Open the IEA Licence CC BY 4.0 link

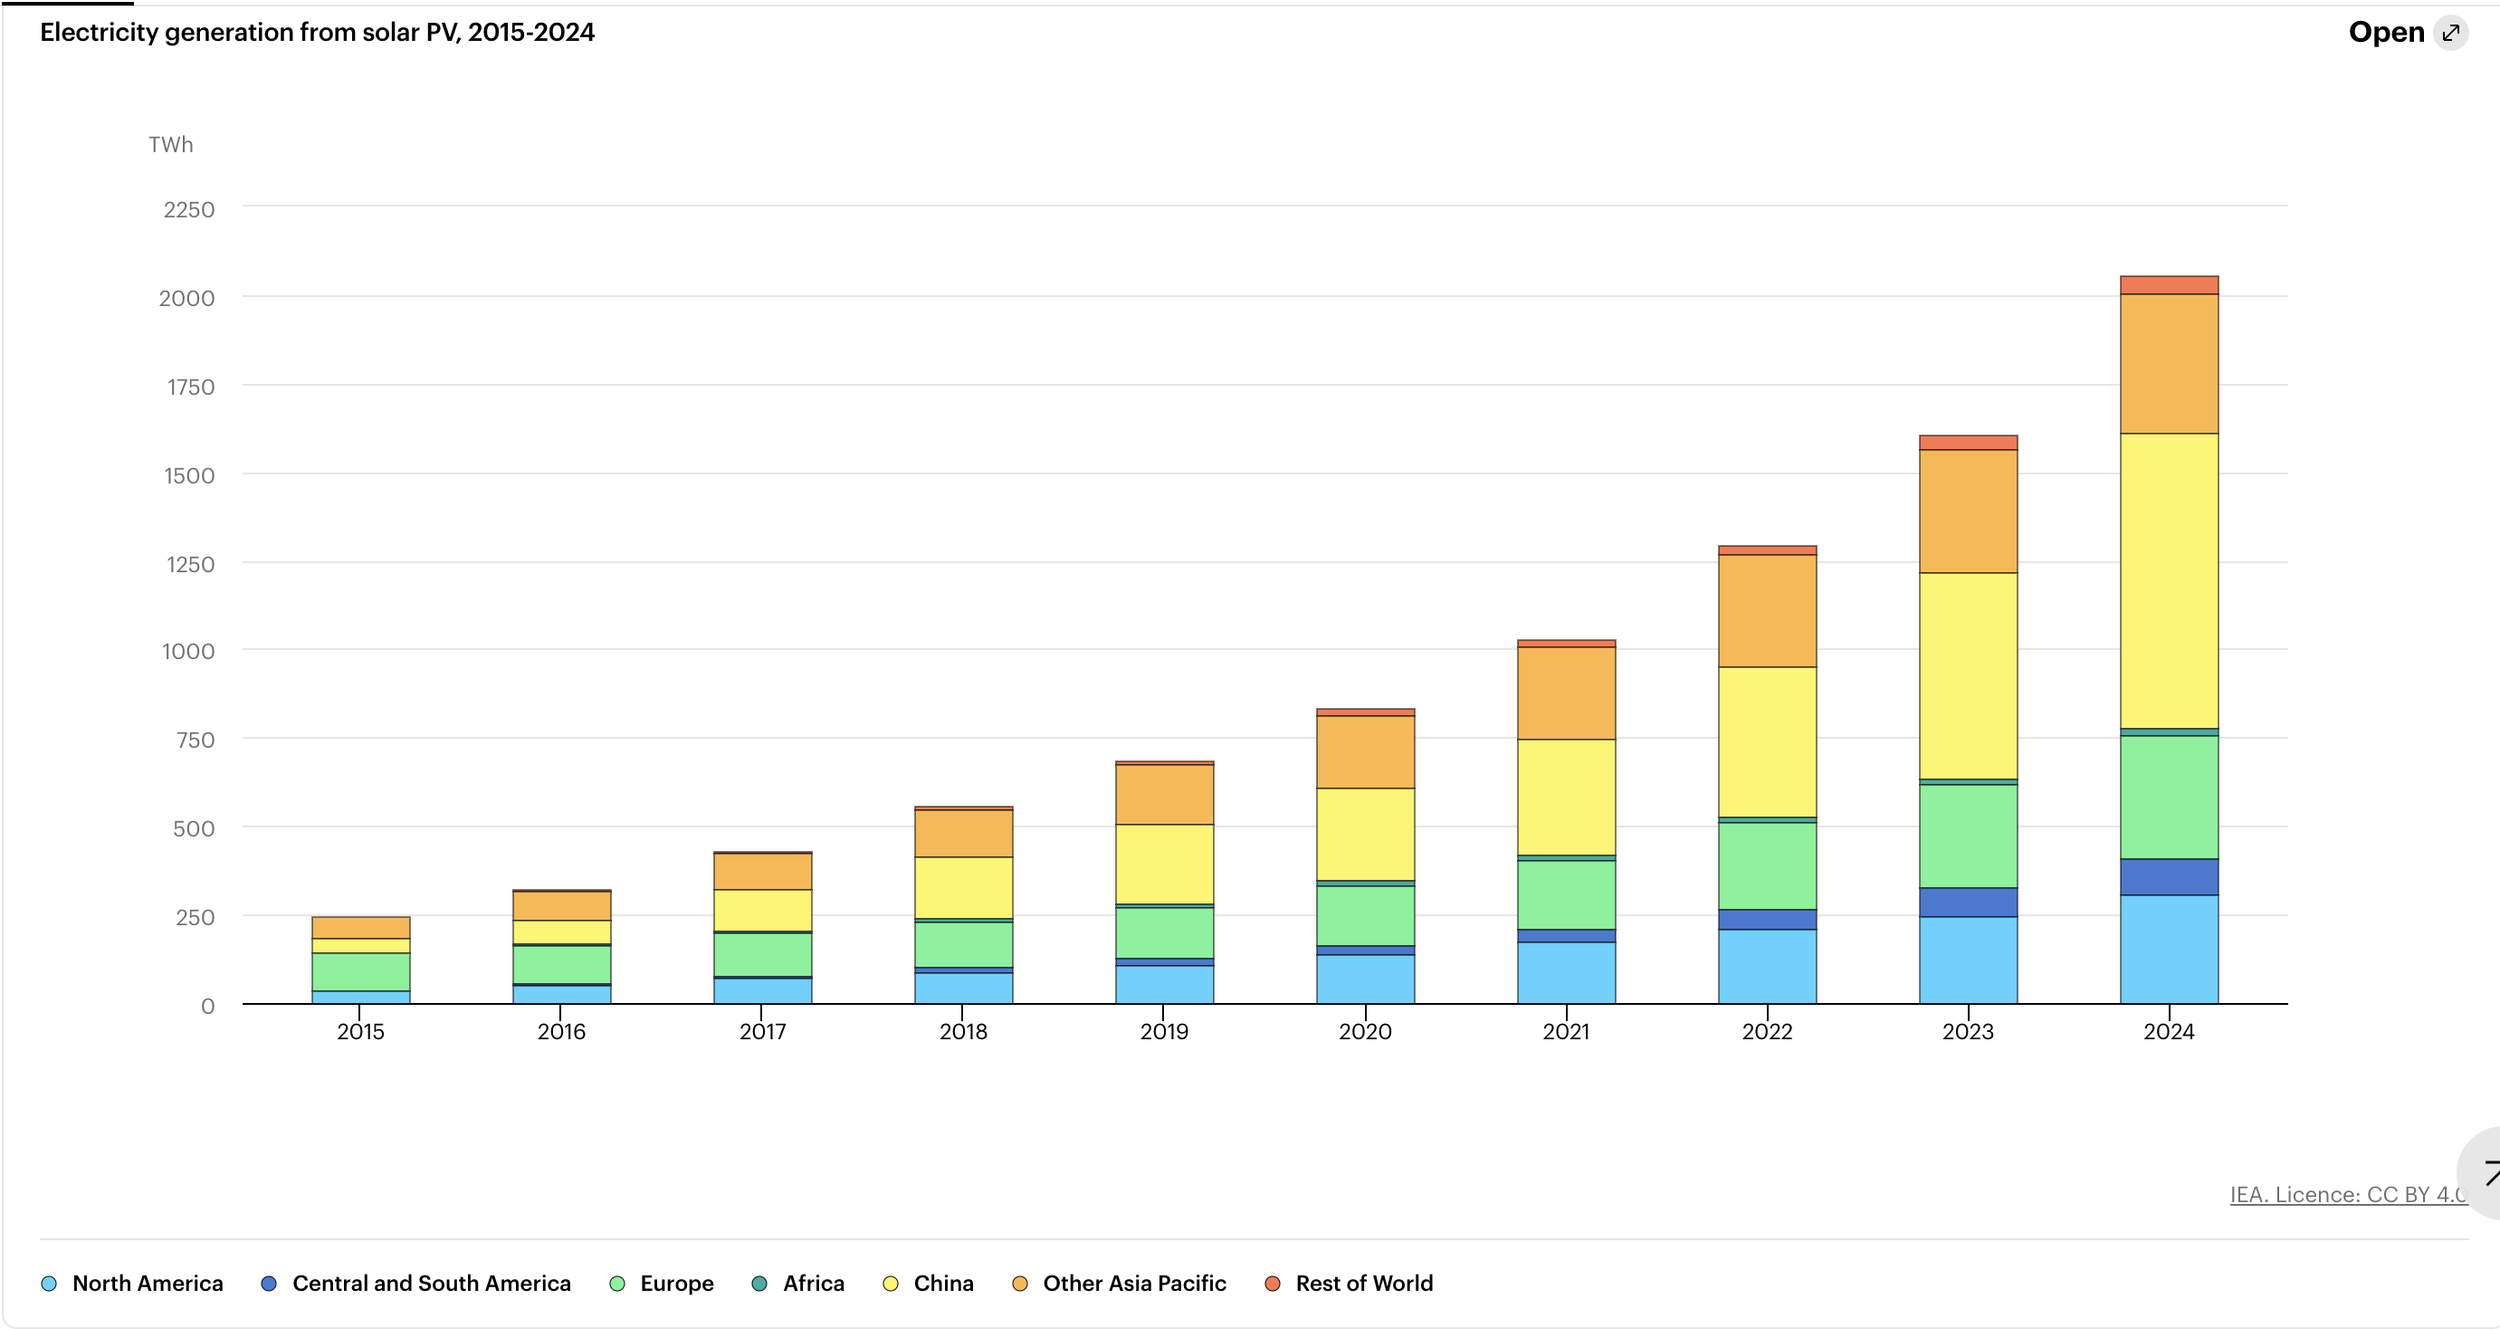click(x=2348, y=1194)
